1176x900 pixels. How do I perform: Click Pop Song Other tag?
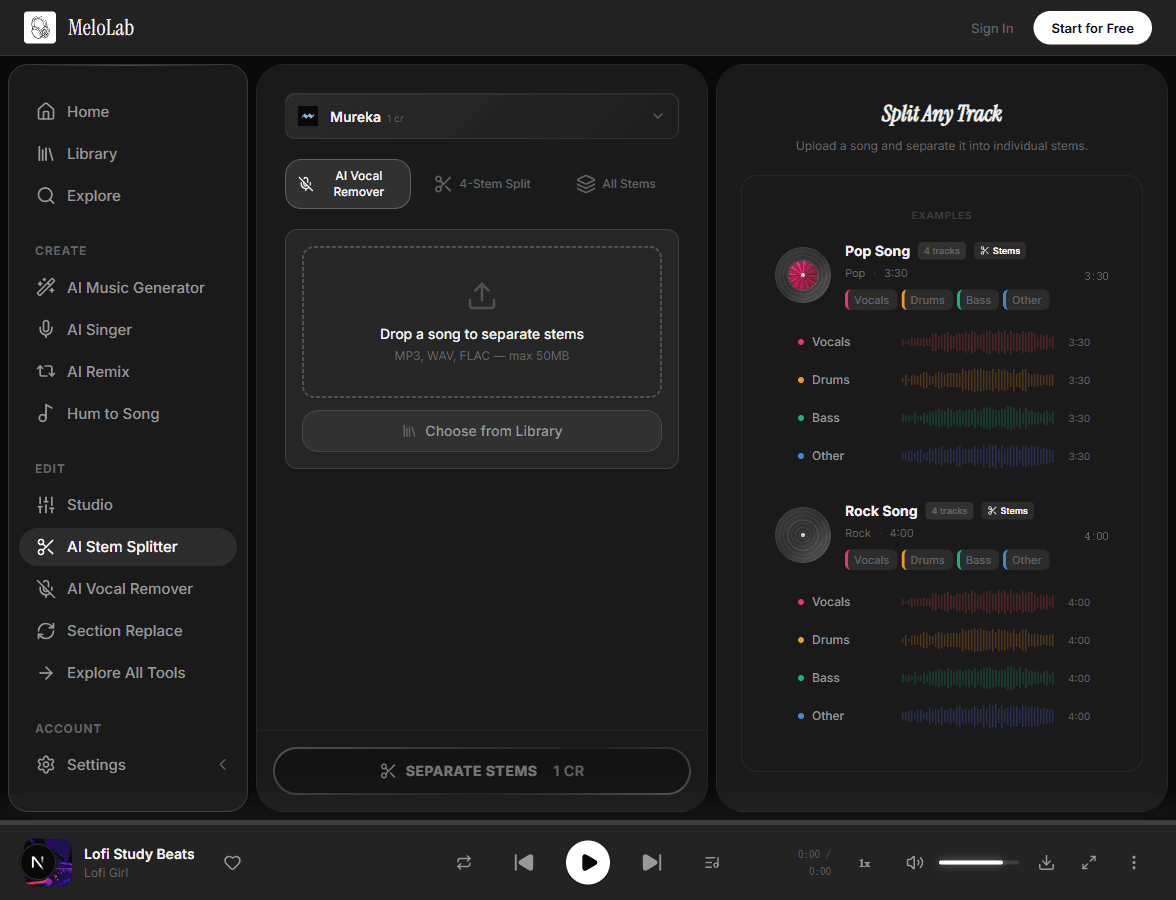1026,300
